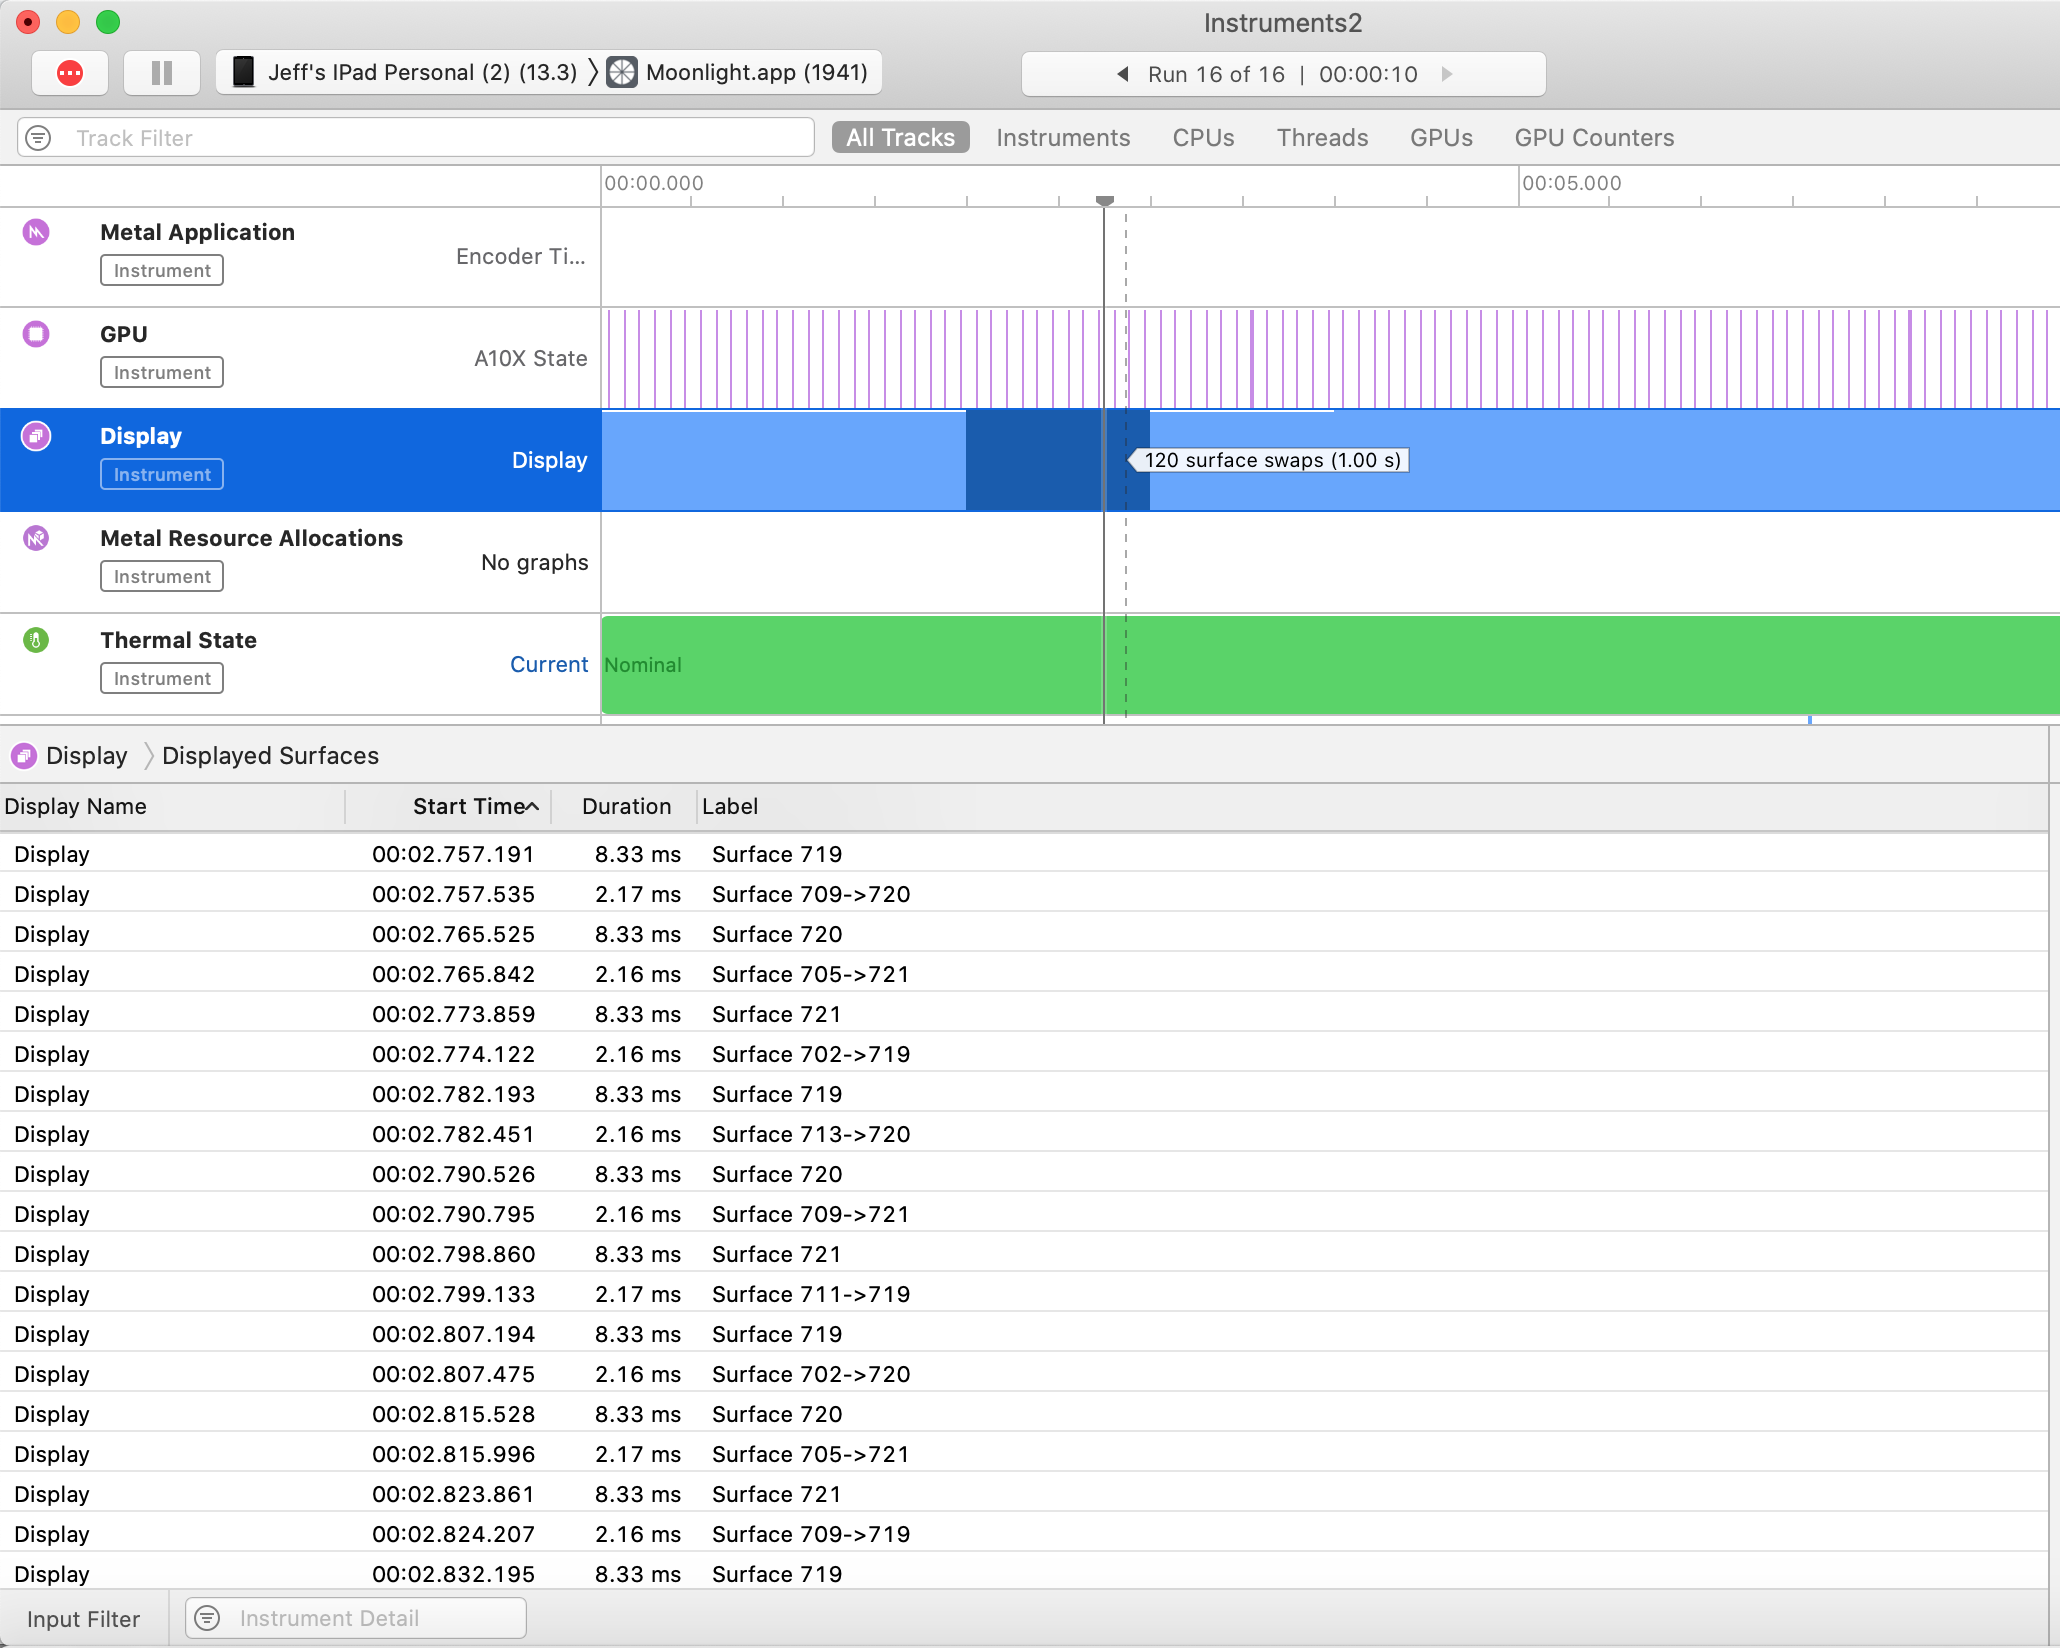Switch to the Instruments tab

[1063, 138]
